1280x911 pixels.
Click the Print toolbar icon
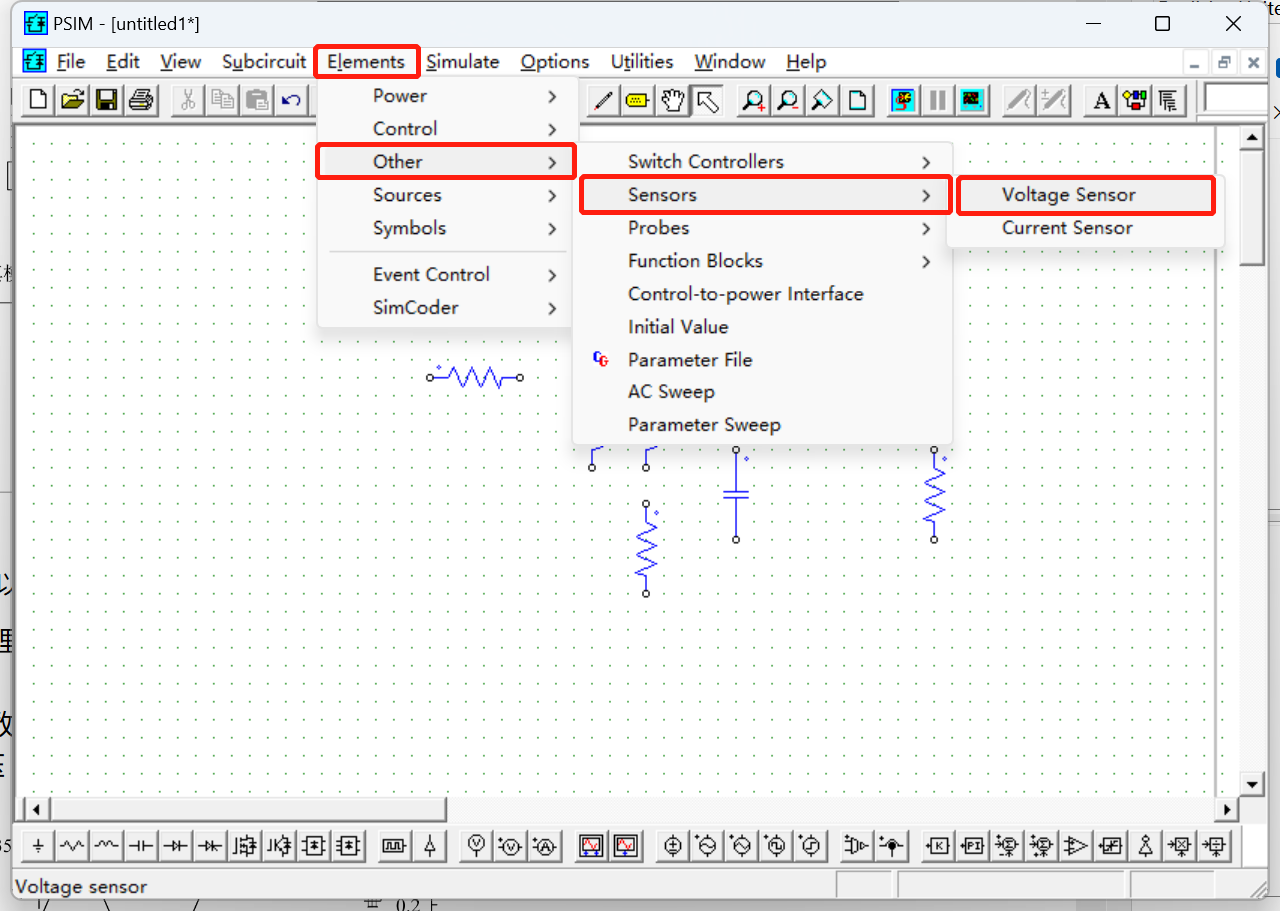140,99
